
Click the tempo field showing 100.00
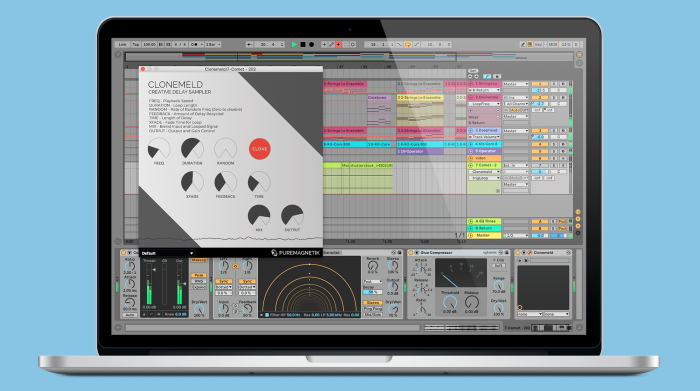pyautogui.click(x=150, y=45)
